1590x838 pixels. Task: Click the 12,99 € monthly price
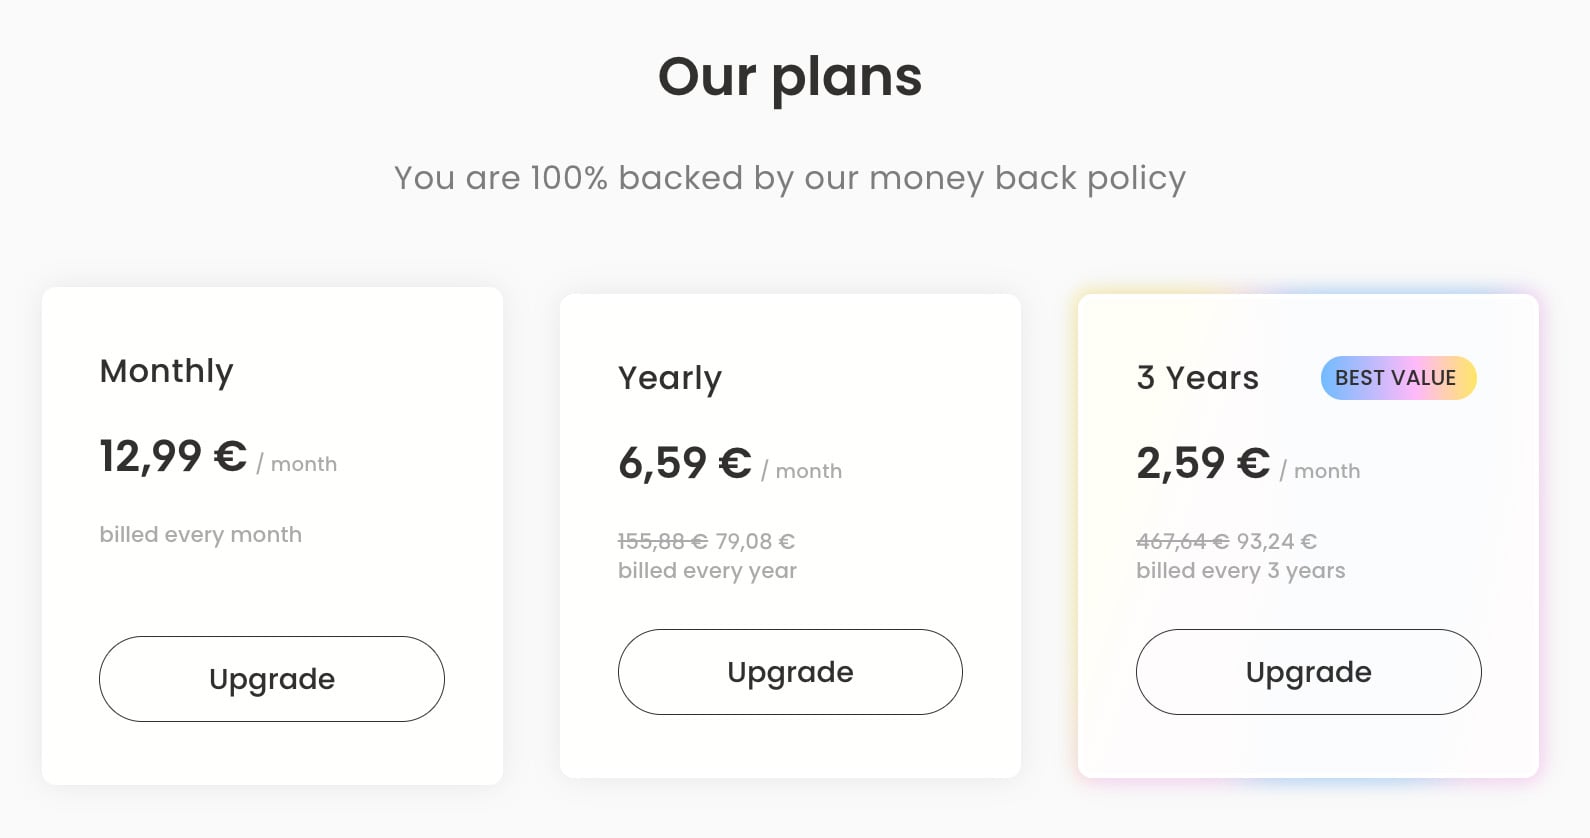[172, 456]
